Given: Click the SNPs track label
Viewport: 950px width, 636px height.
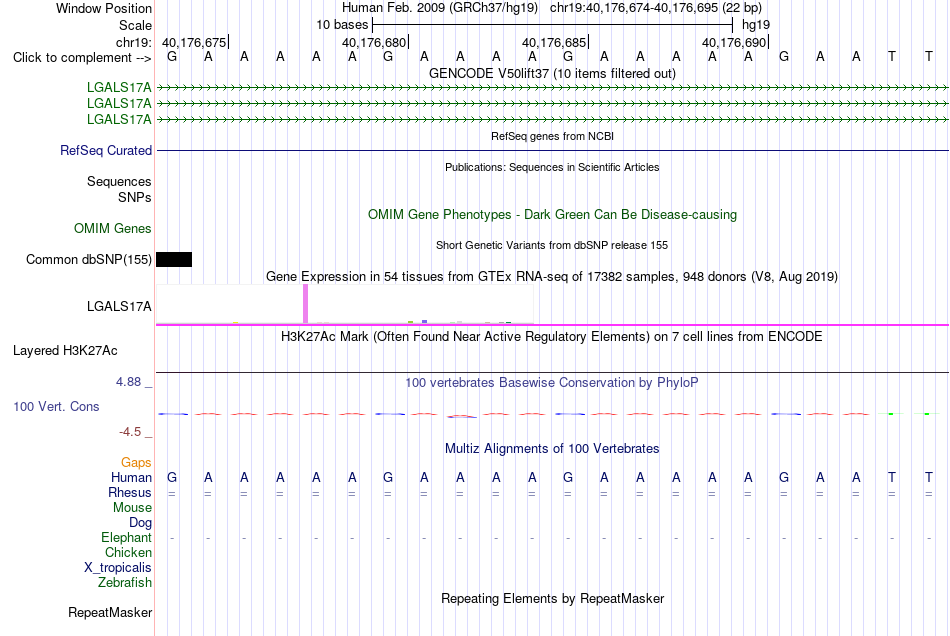Looking at the screenshot, I should tap(135, 197).
